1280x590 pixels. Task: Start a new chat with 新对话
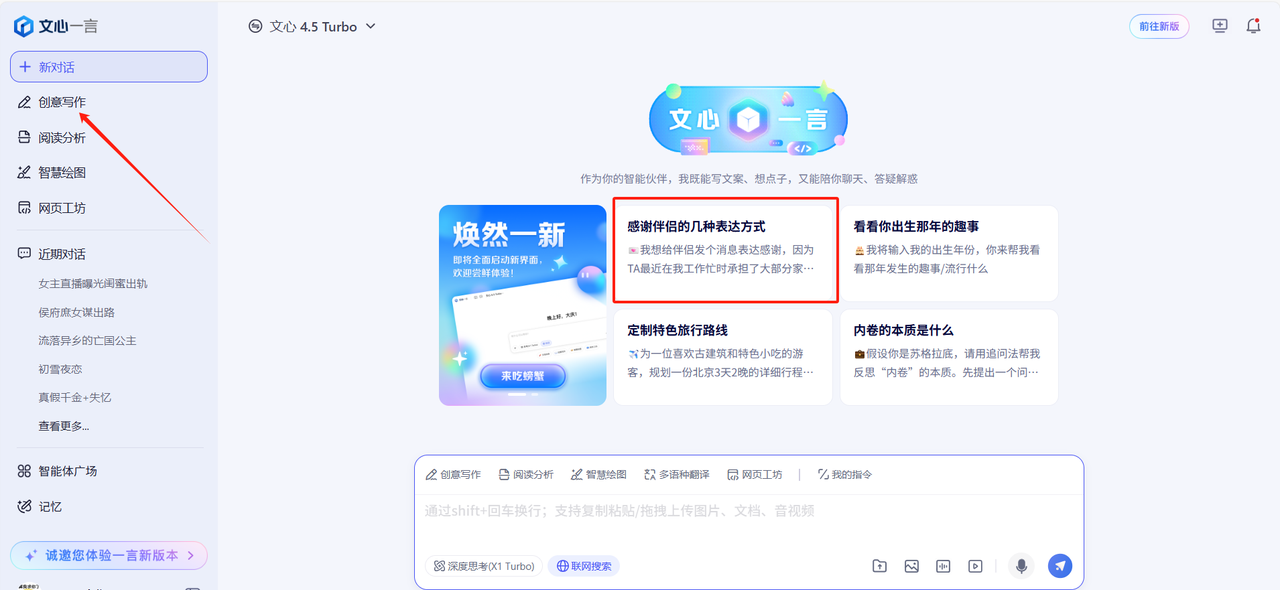[109, 67]
